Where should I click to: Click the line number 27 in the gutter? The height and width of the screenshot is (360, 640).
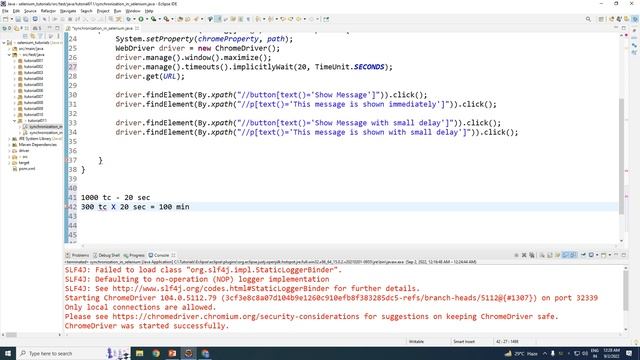[72, 67]
